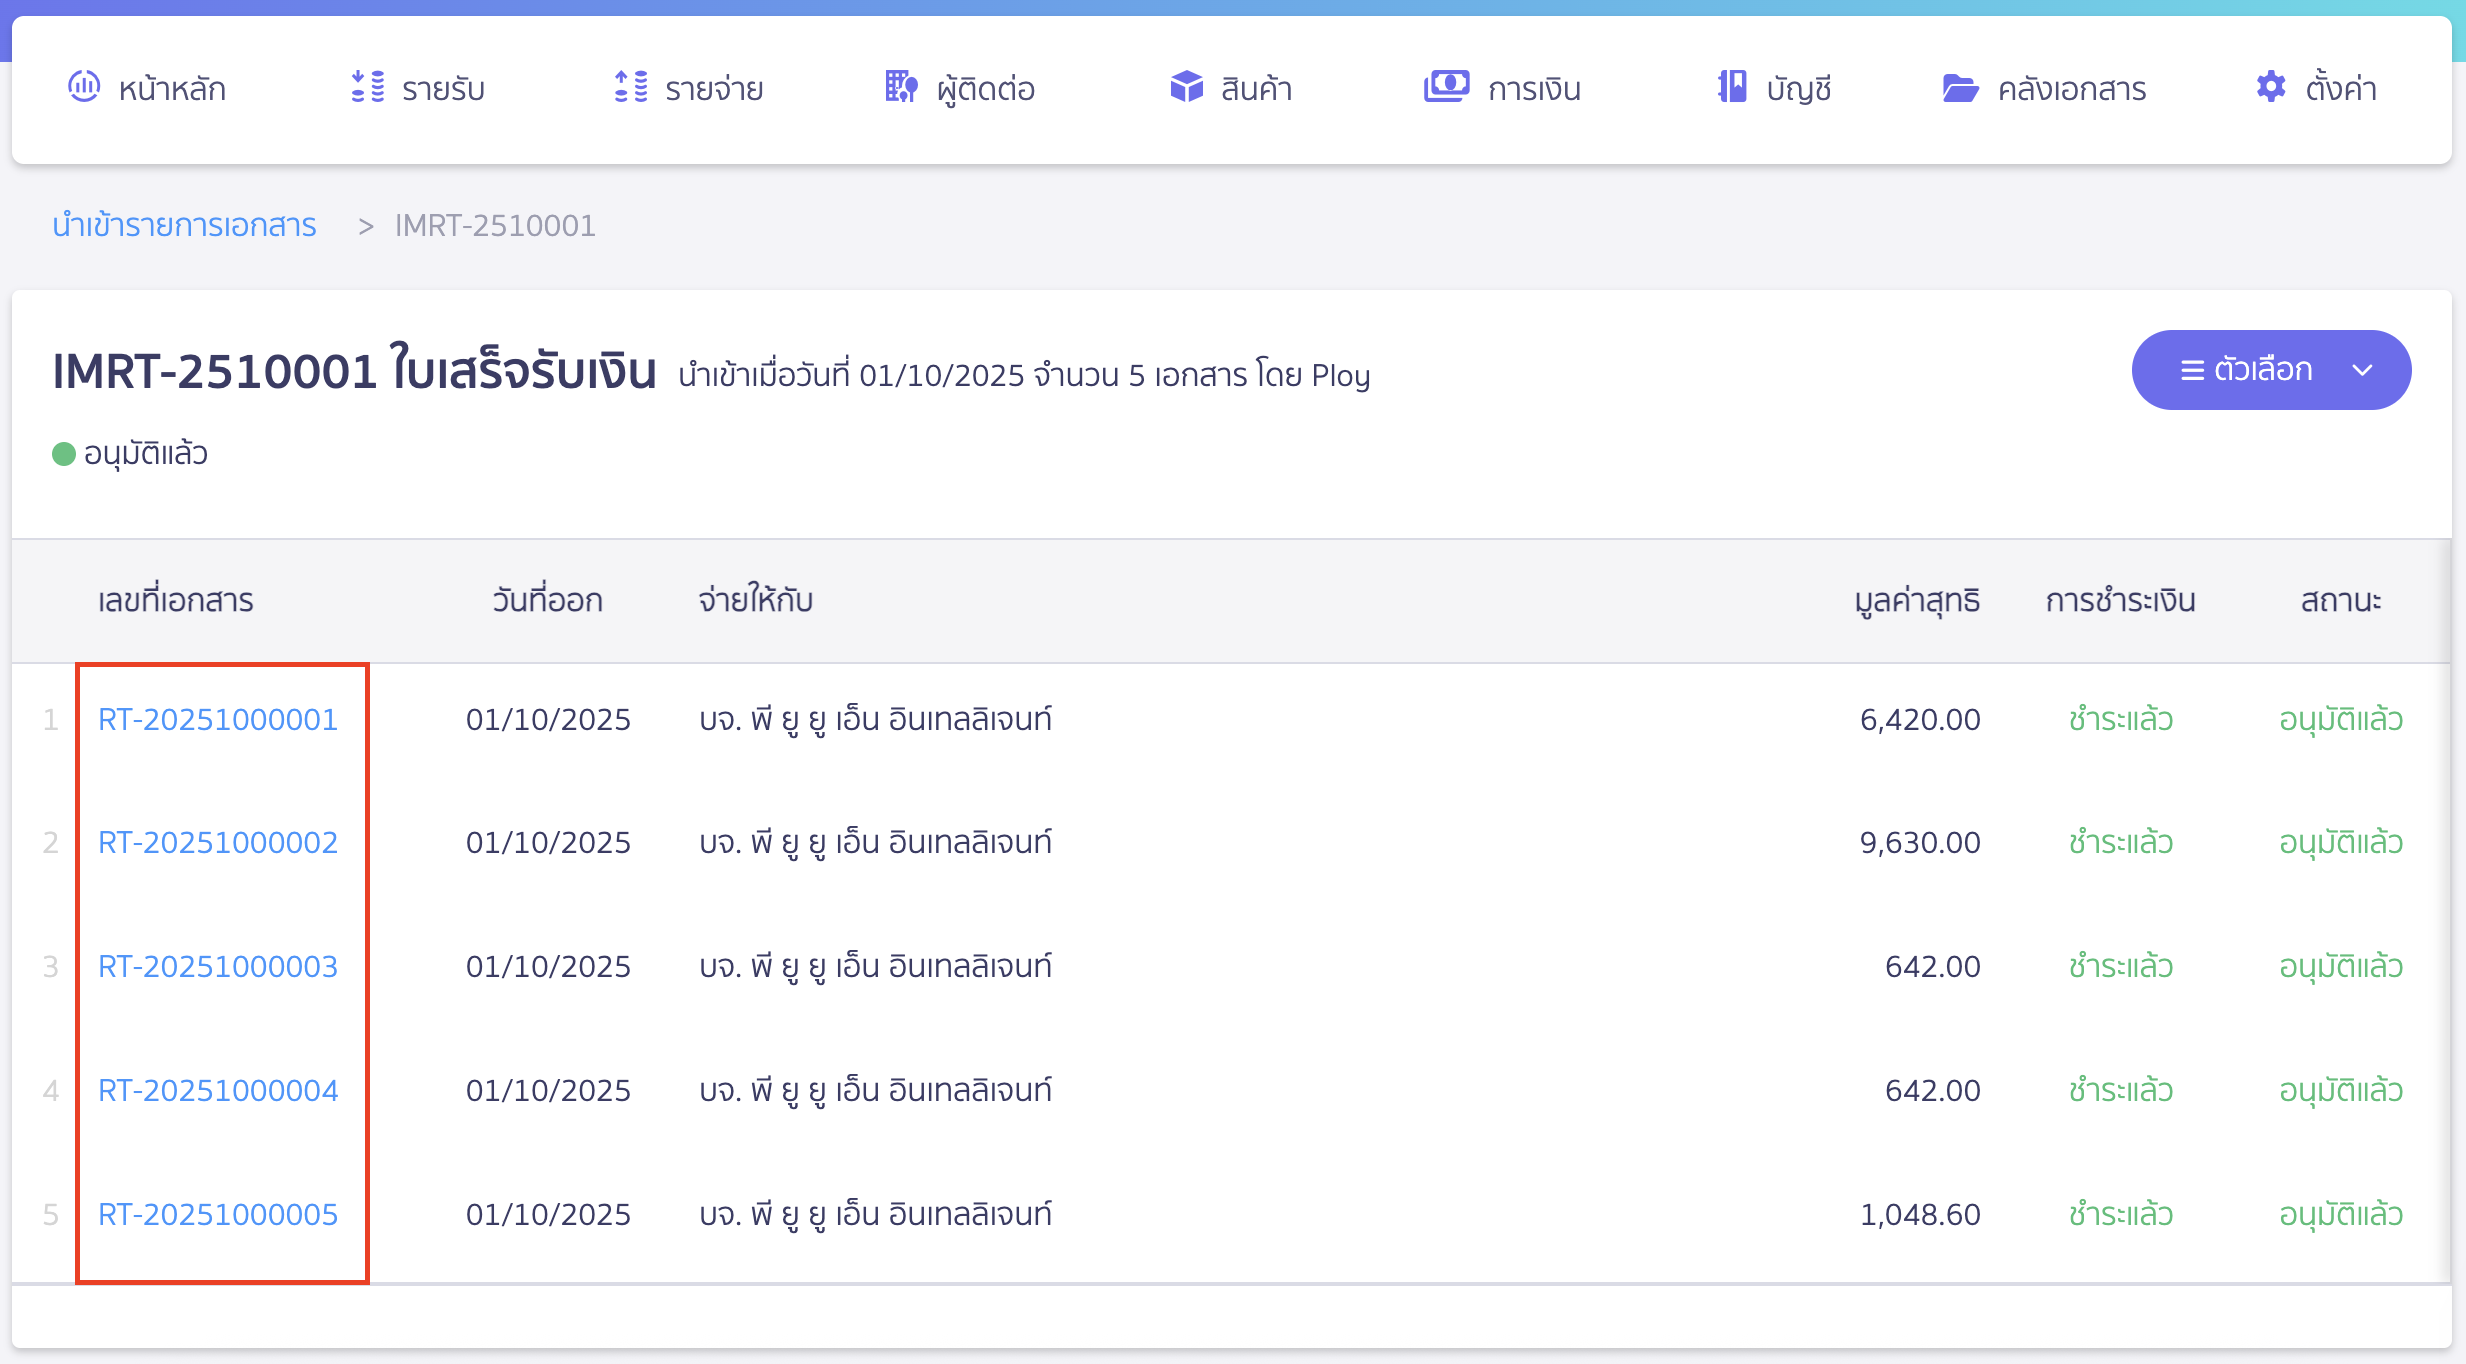The image size is (2466, 1364).
Task: Open the ตั้งค่า settings gear icon
Action: coord(2271,88)
